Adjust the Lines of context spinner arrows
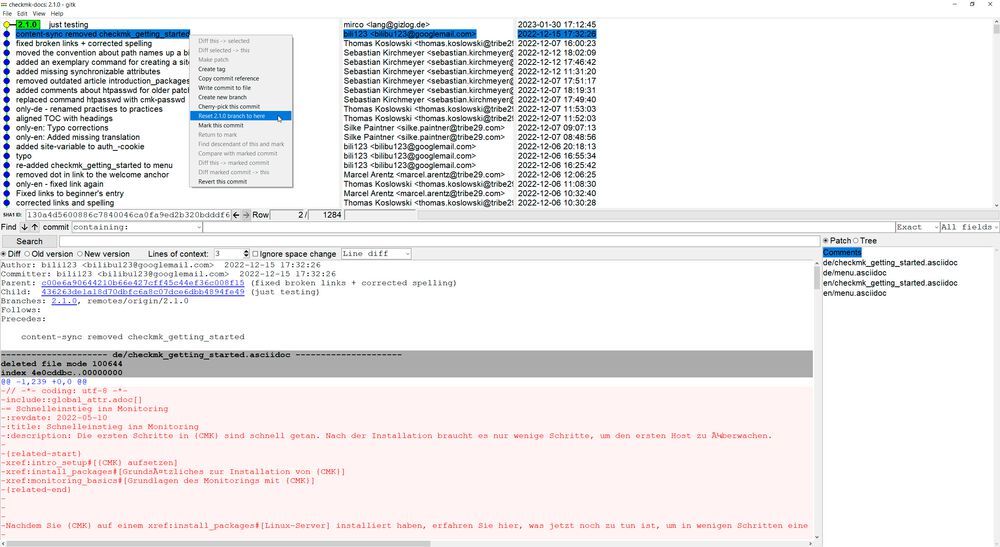Image resolution: width=1000 pixels, height=547 pixels. coord(246,254)
